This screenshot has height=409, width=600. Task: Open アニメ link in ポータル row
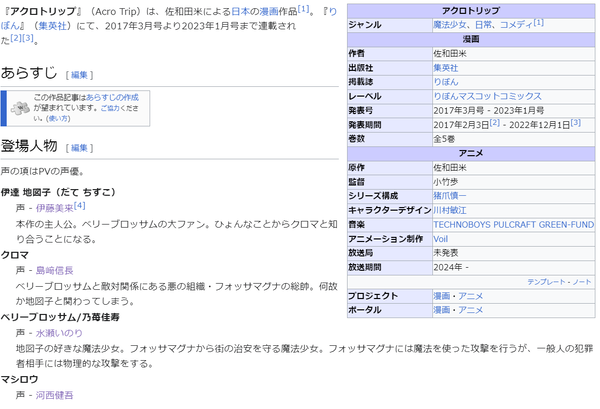pos(470,310)
